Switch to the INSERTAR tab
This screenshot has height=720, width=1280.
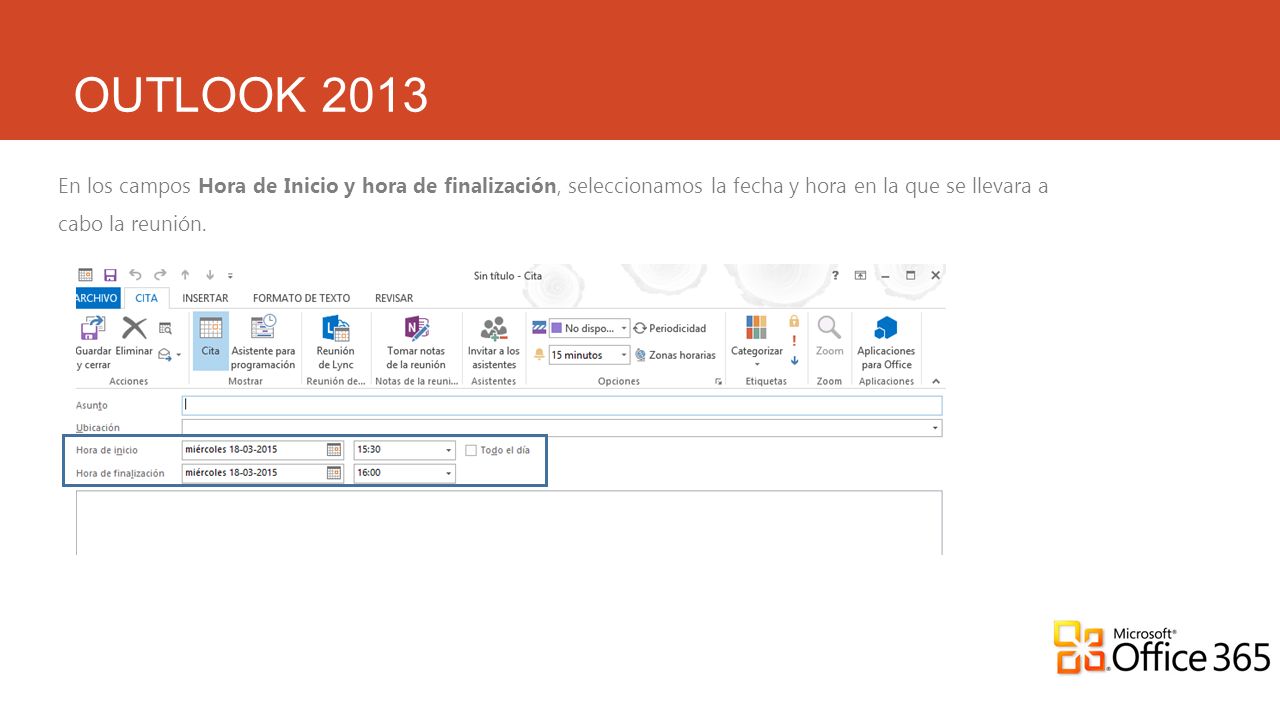click(x=205, y=298)
